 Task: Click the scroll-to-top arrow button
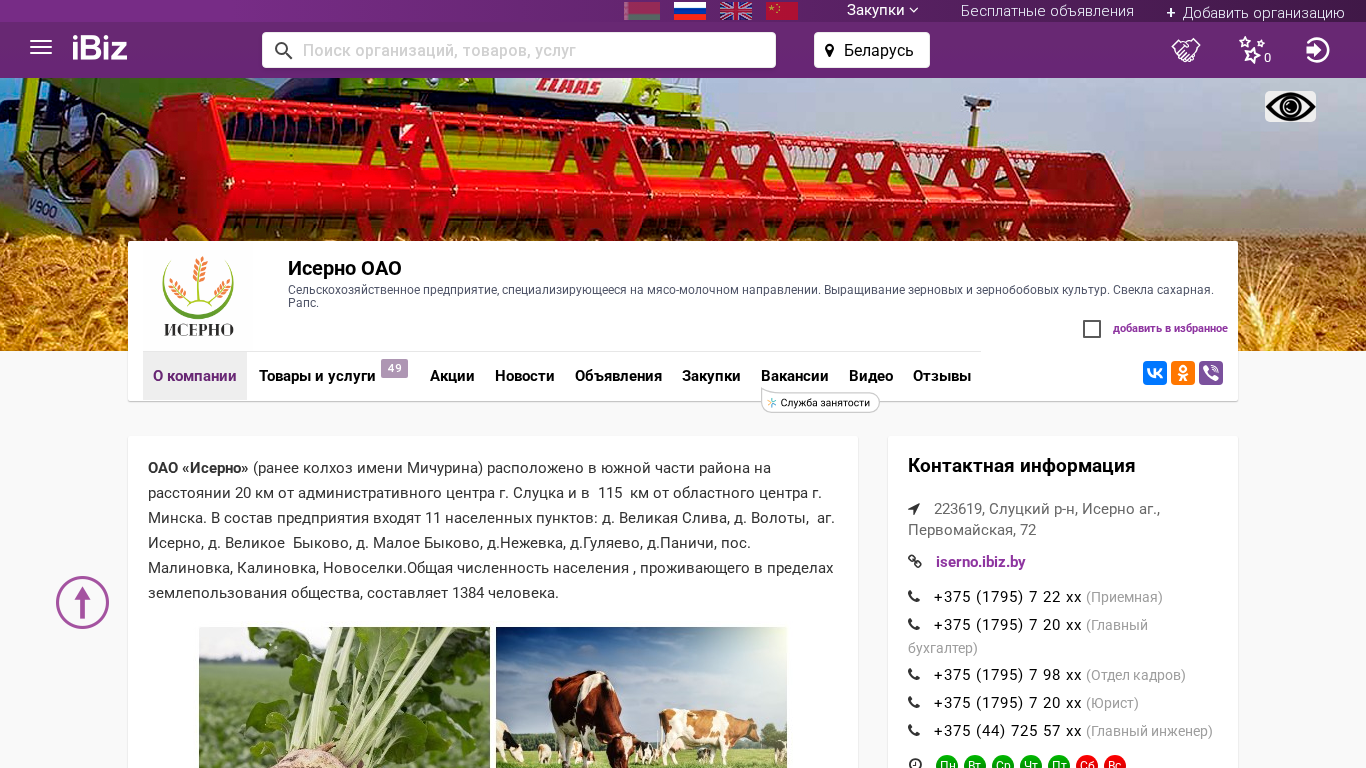pos(82,602)
